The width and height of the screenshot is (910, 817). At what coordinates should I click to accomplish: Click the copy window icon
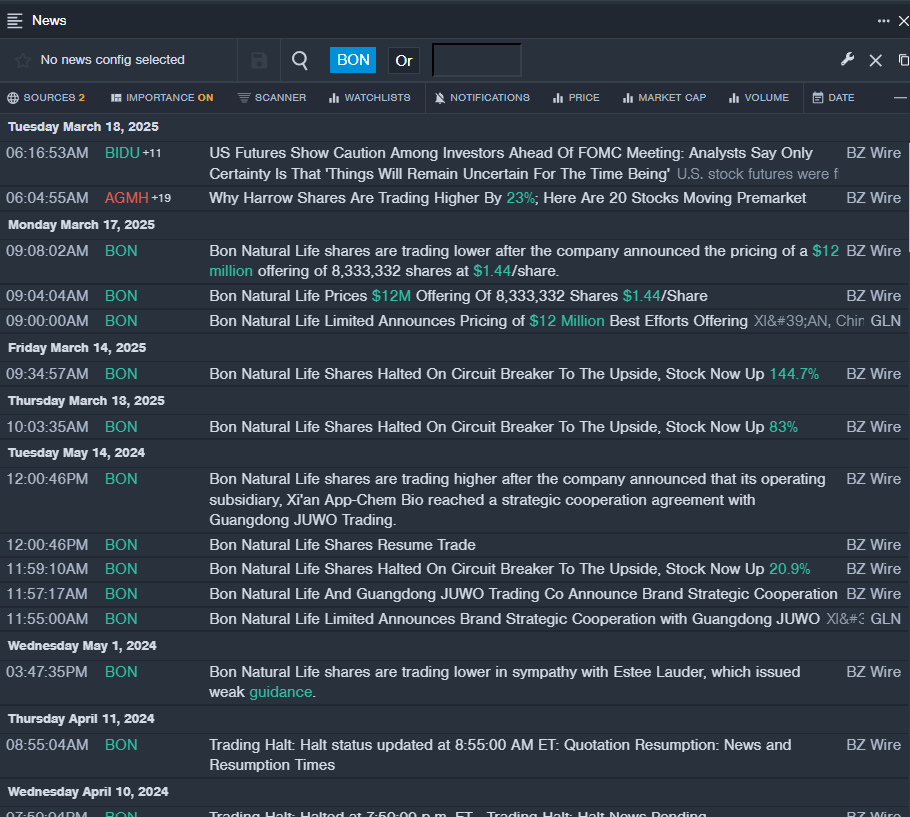[x=903, y=60]
